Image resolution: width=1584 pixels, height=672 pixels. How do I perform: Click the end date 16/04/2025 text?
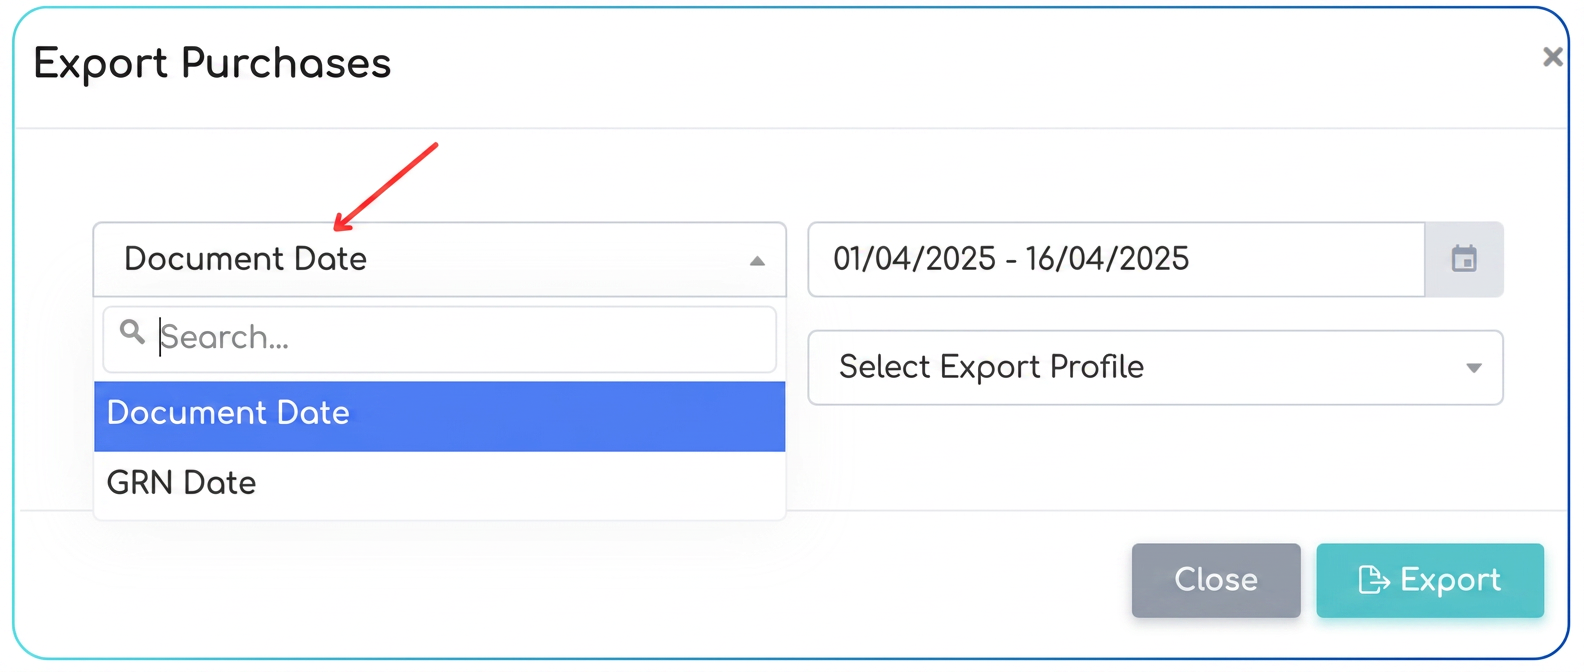1107,259
